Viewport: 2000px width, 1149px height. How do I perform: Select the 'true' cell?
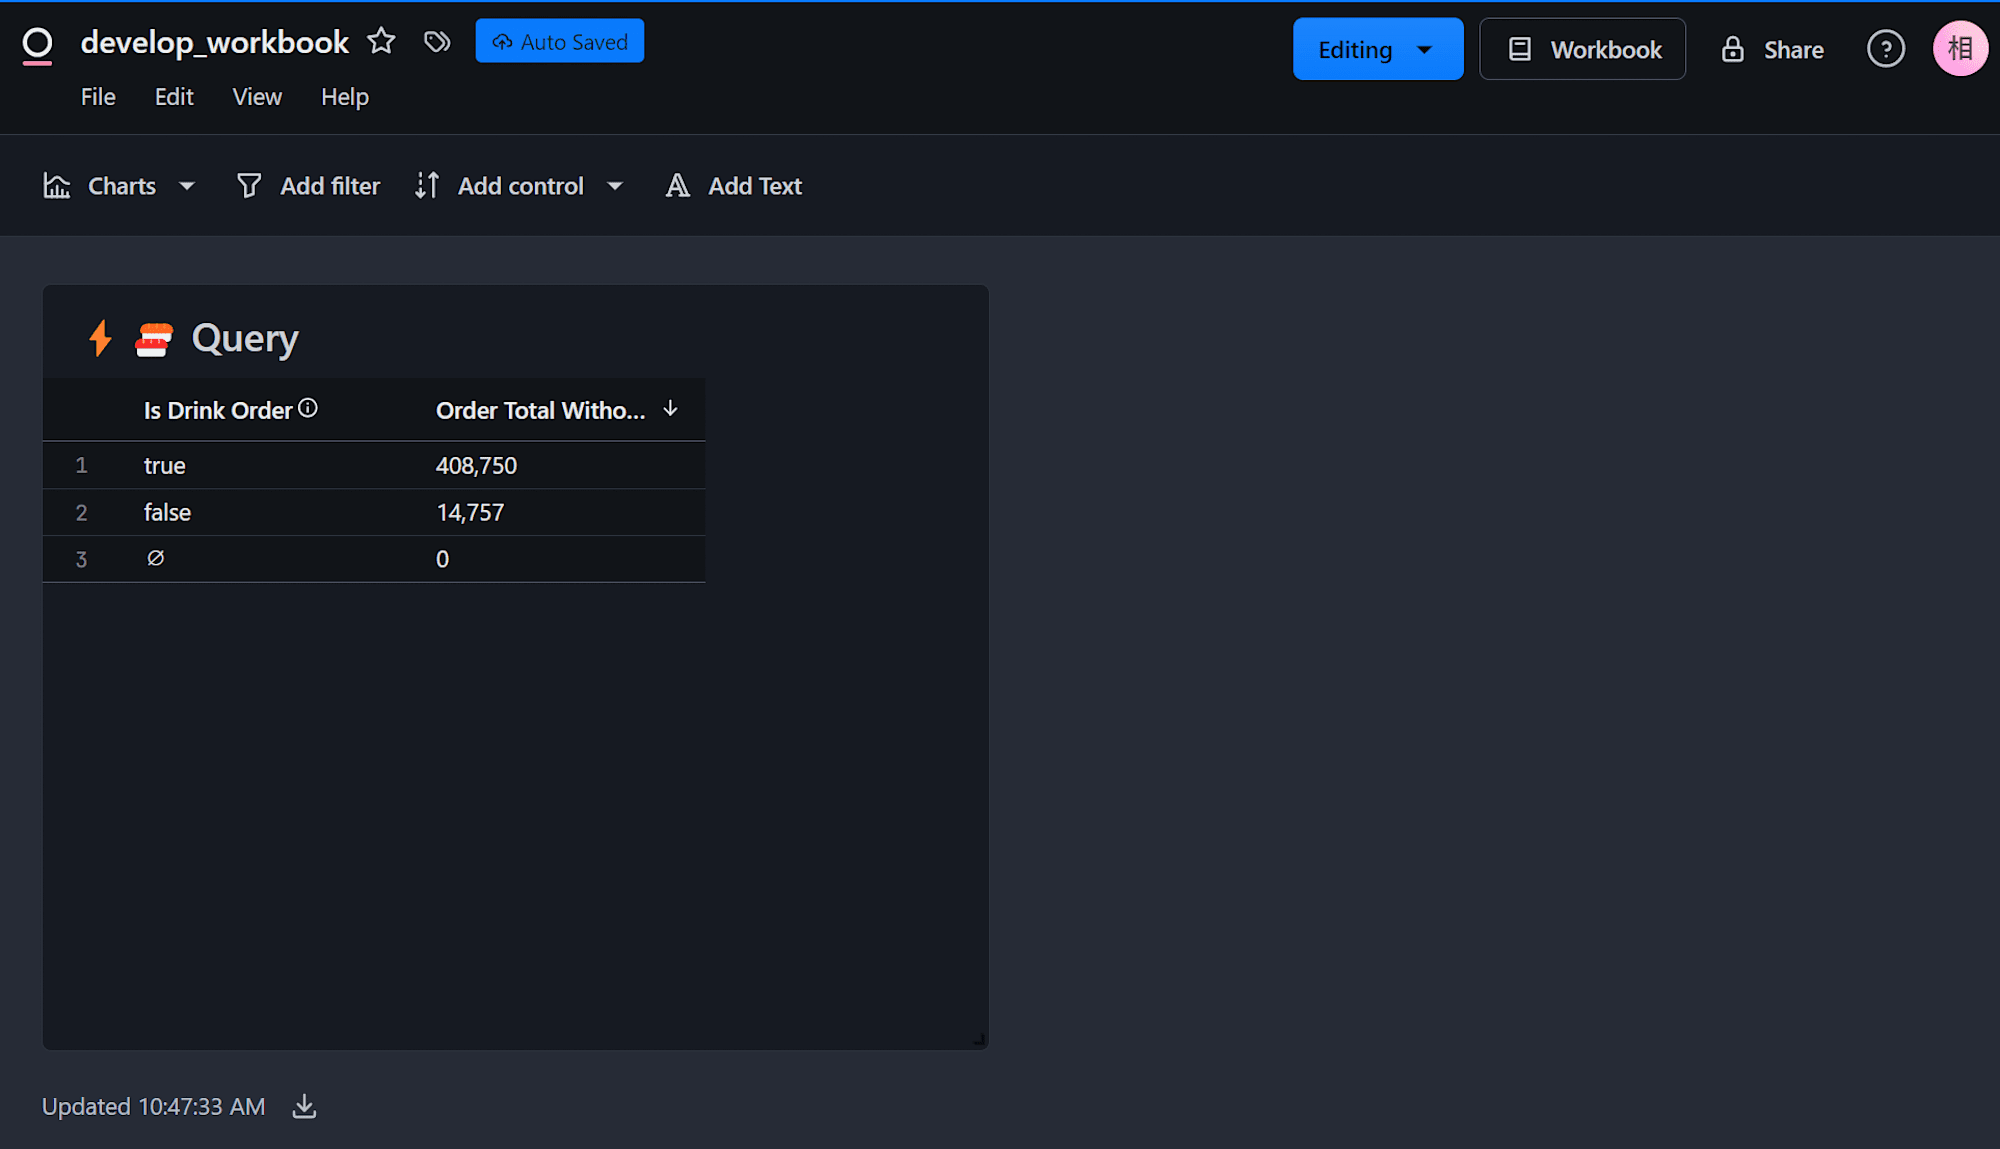(164, 466)
